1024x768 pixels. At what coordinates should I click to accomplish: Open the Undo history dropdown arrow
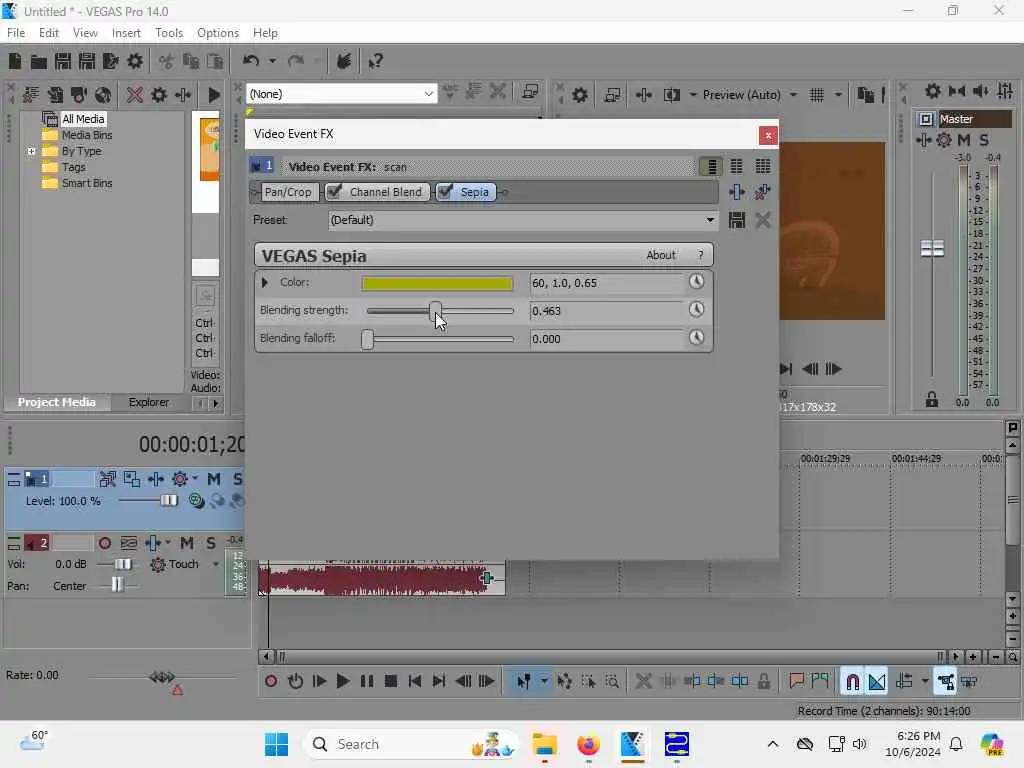(272, 61)
